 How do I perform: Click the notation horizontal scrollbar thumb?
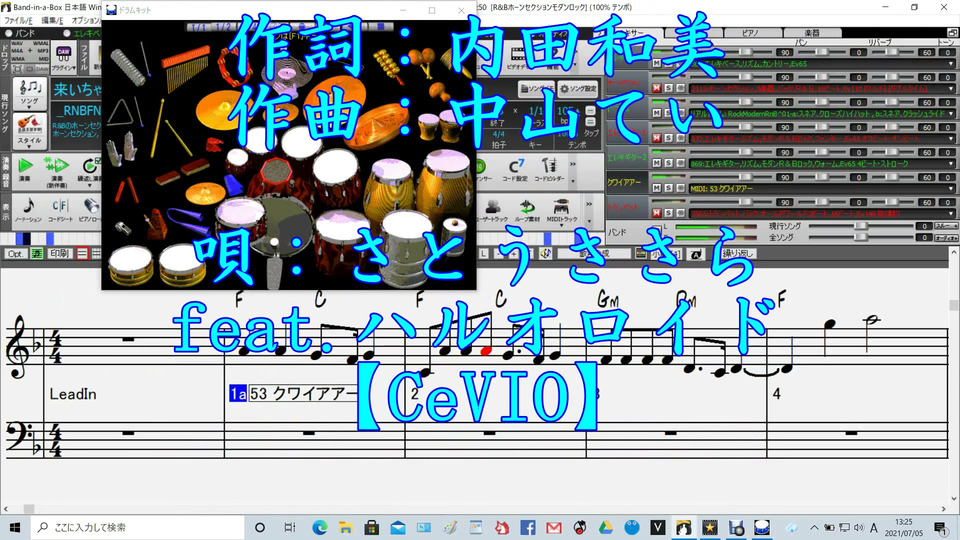coord(29,509)
